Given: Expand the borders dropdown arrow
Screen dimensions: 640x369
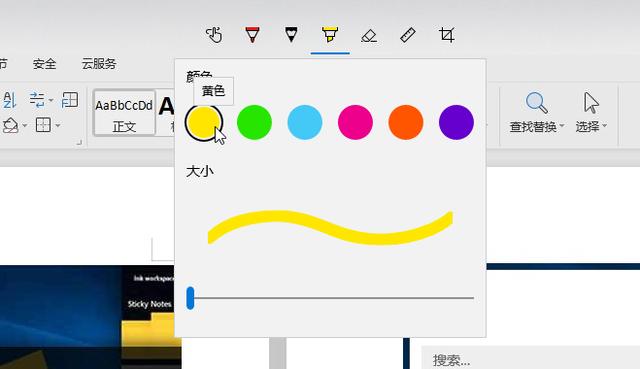Looking at the screenshot, I should (x=58, y=126).
